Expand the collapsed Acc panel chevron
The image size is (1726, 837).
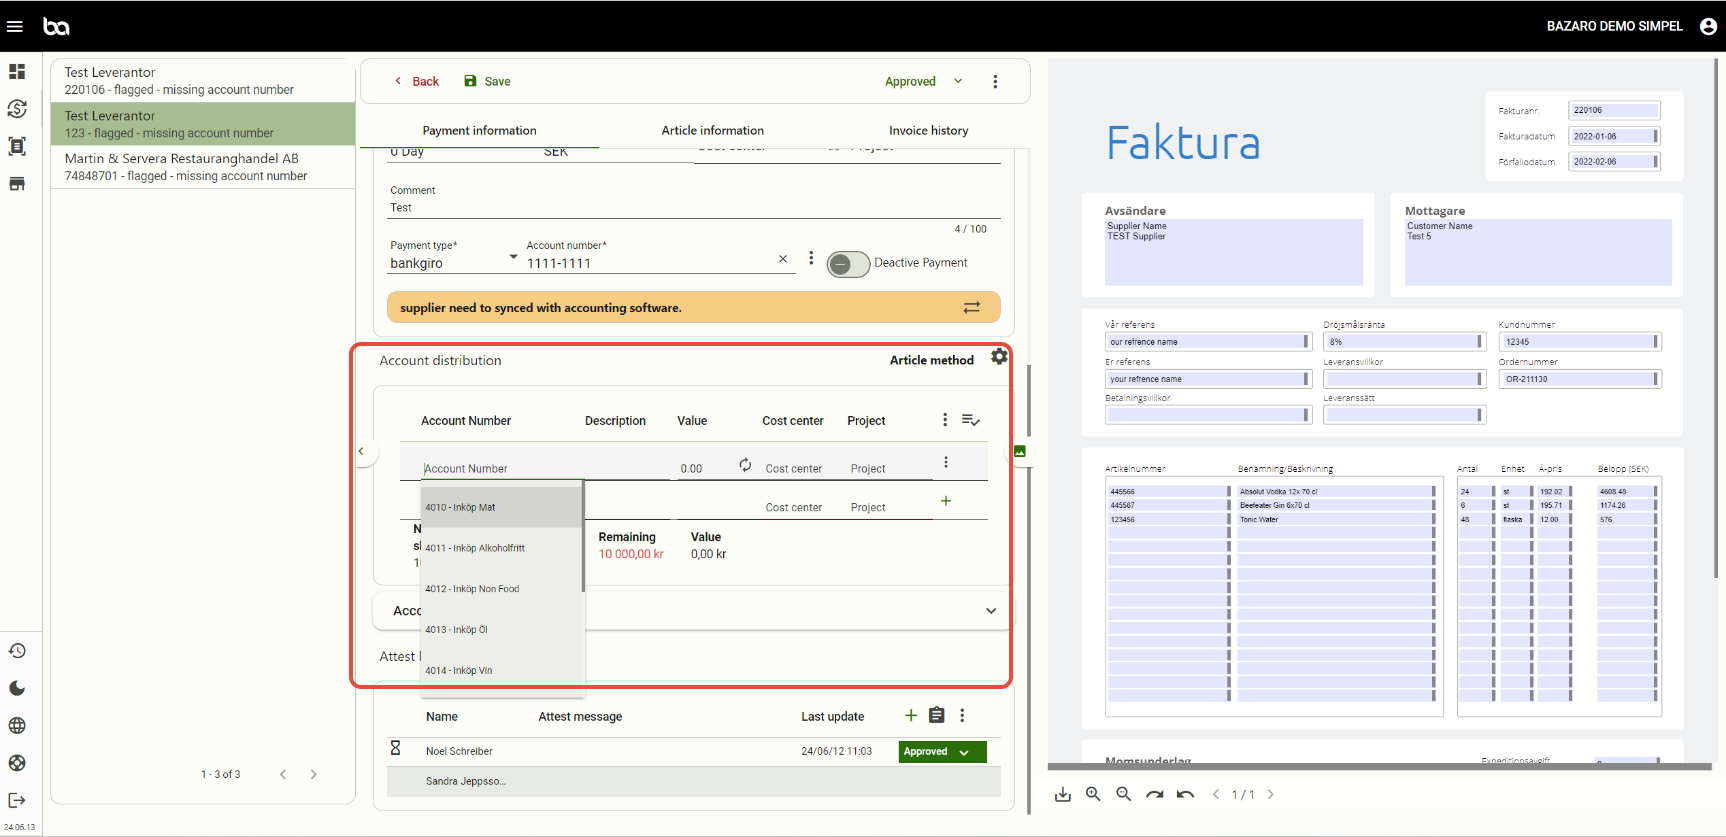click(x=991, y=611)
